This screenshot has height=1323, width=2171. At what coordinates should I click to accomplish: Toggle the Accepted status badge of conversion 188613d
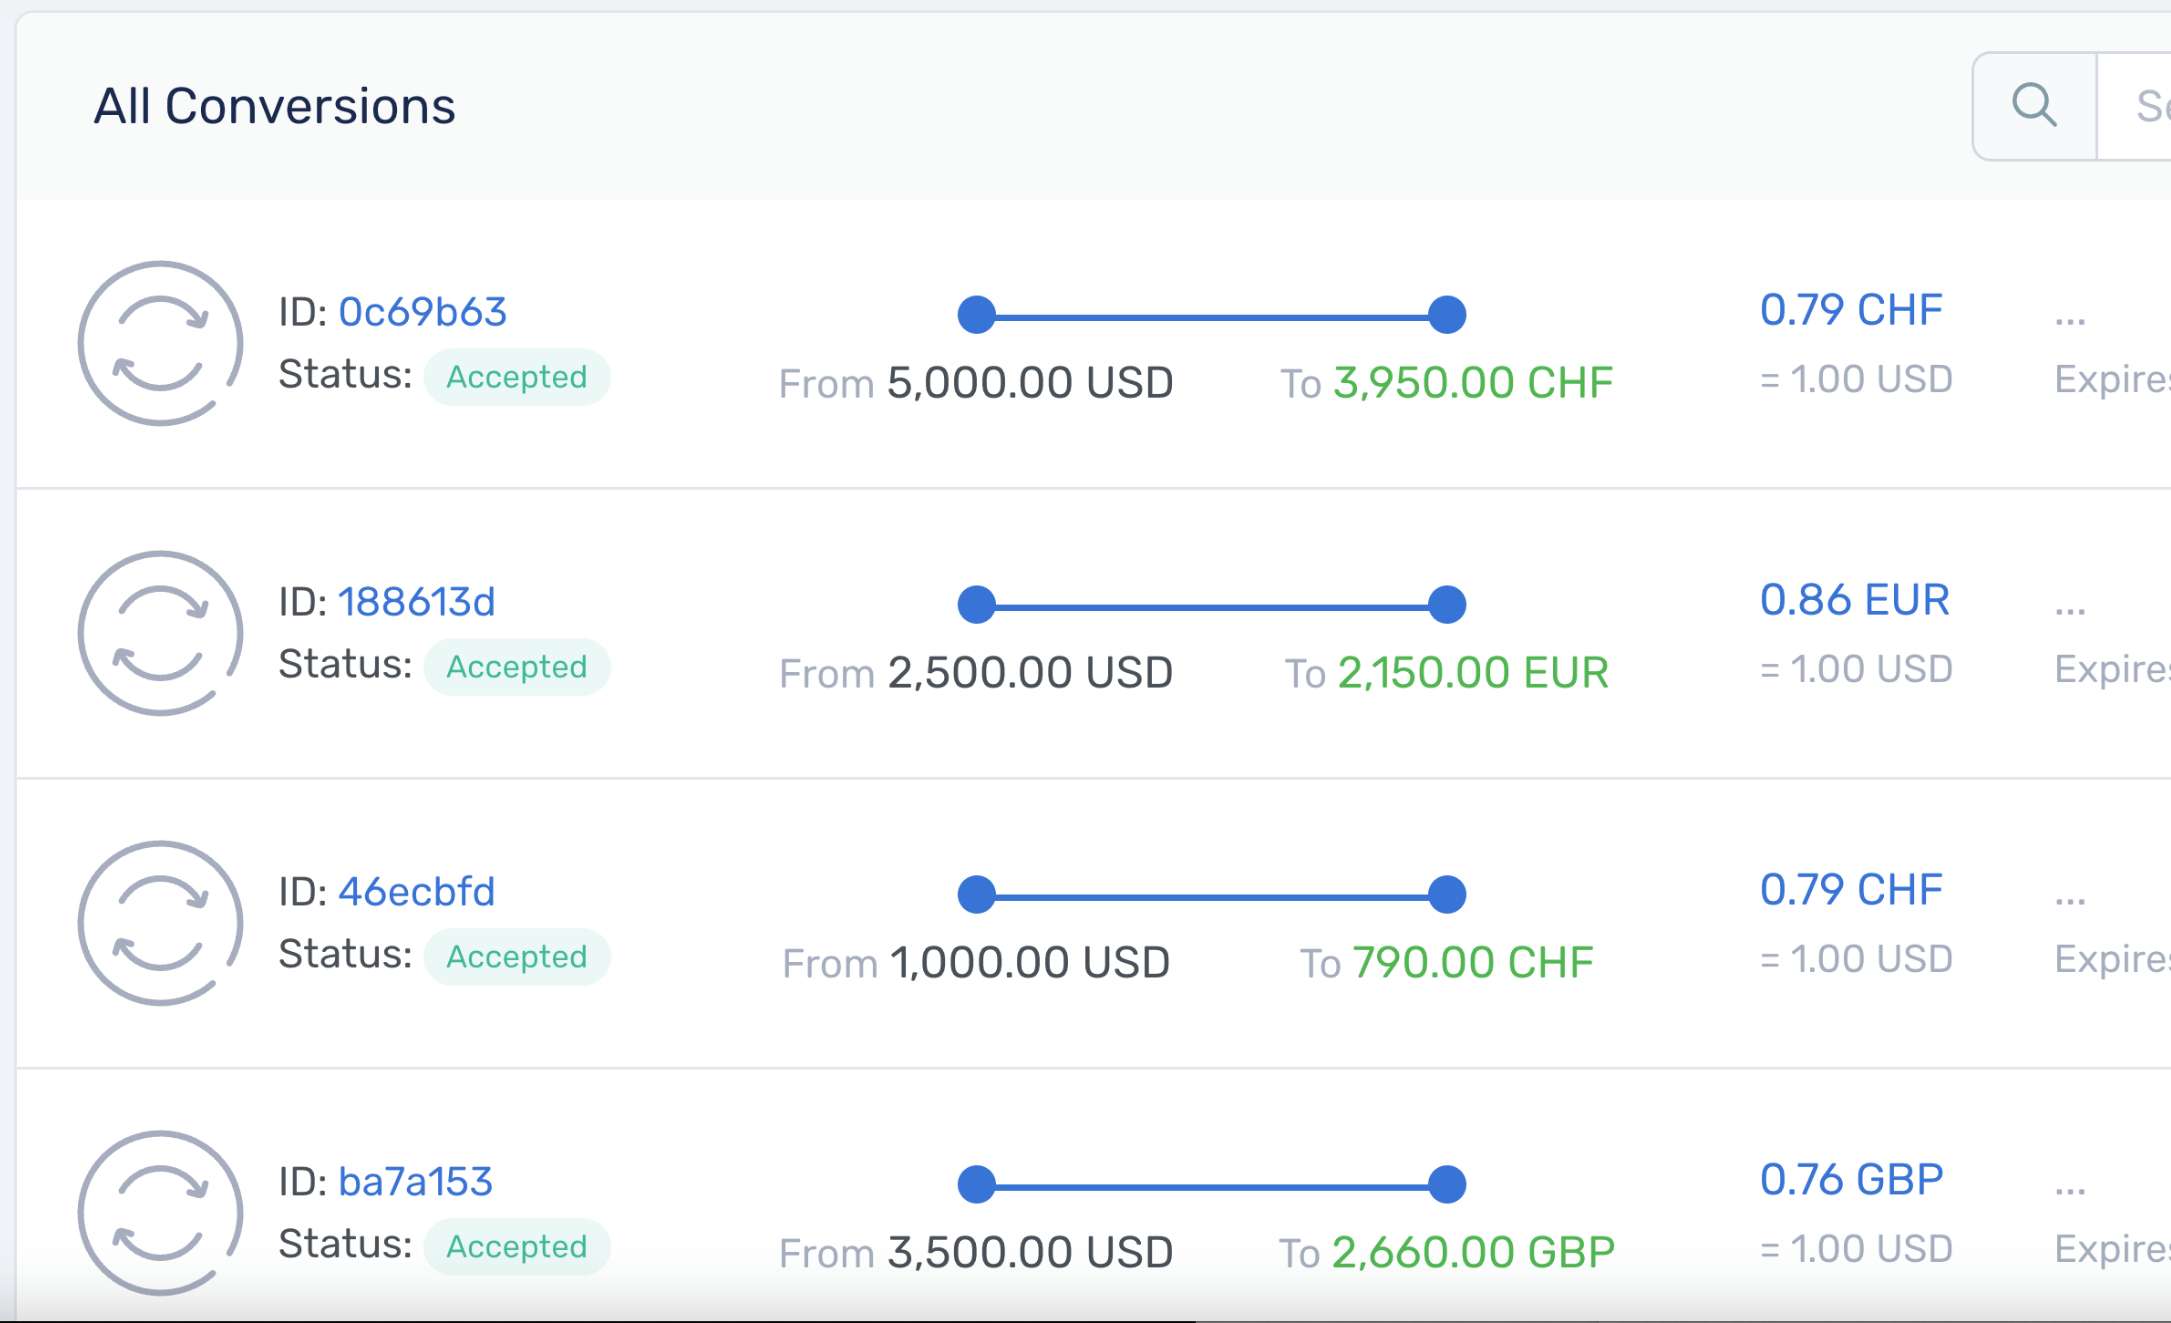tap(517, 667)
